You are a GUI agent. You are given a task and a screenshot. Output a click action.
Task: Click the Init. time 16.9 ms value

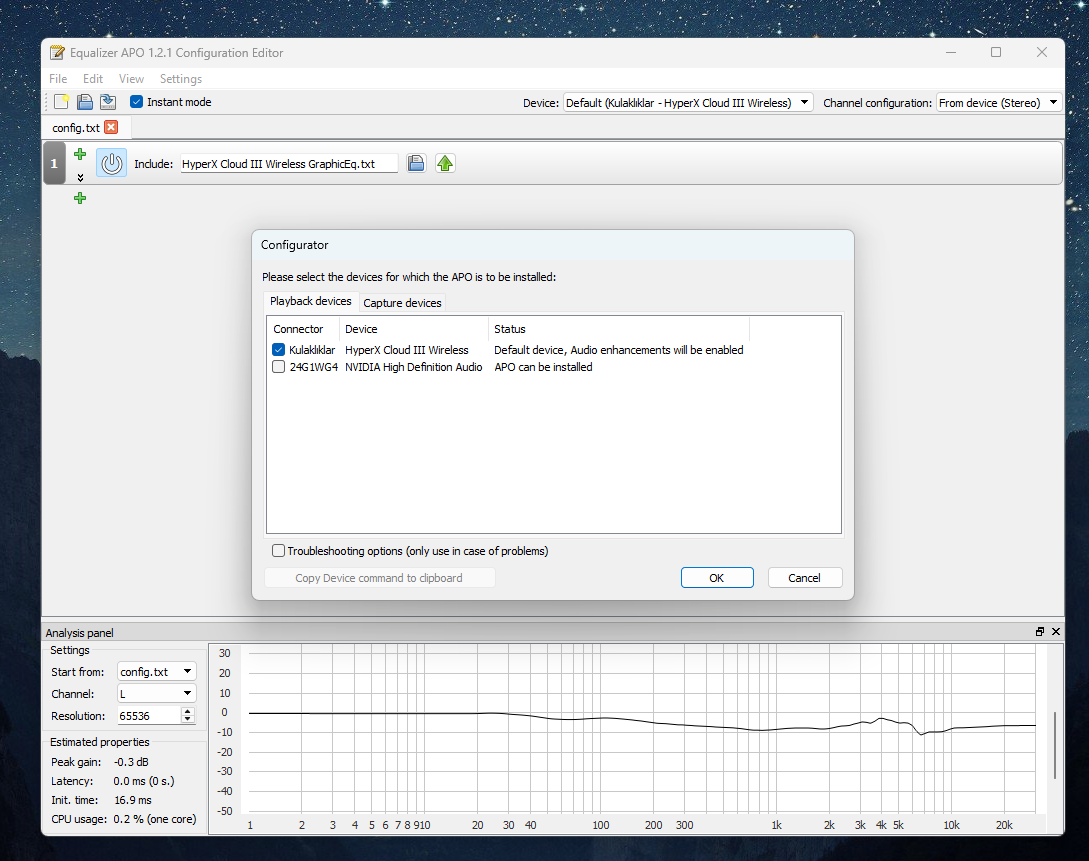tap(133, 800)
